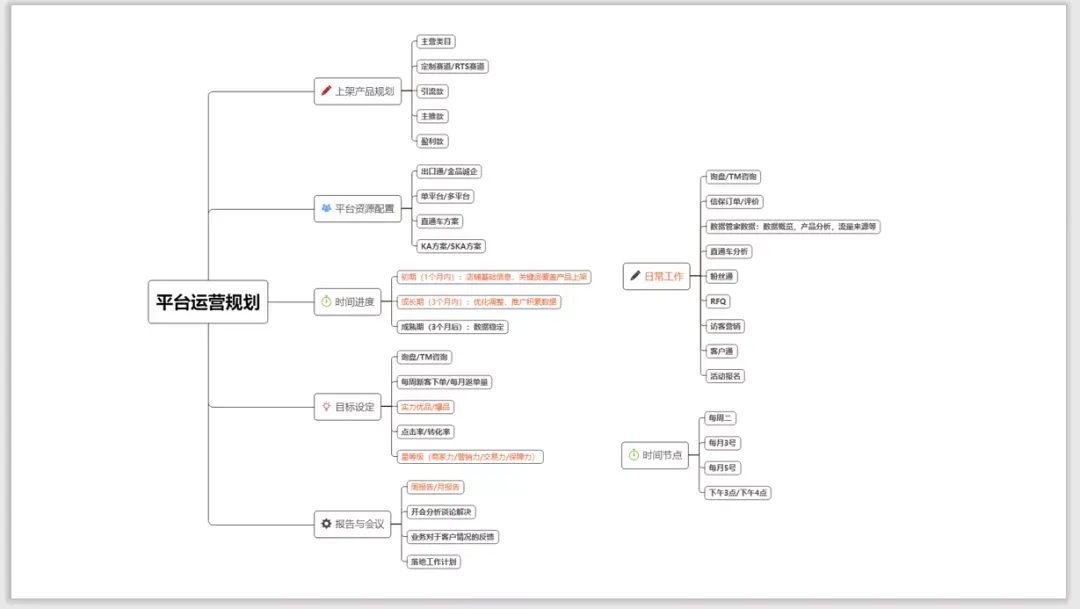Click the lightbulb icon on 目标设定
The width and height of the screenshot is (1080, 609).
(x=326, y=406)
